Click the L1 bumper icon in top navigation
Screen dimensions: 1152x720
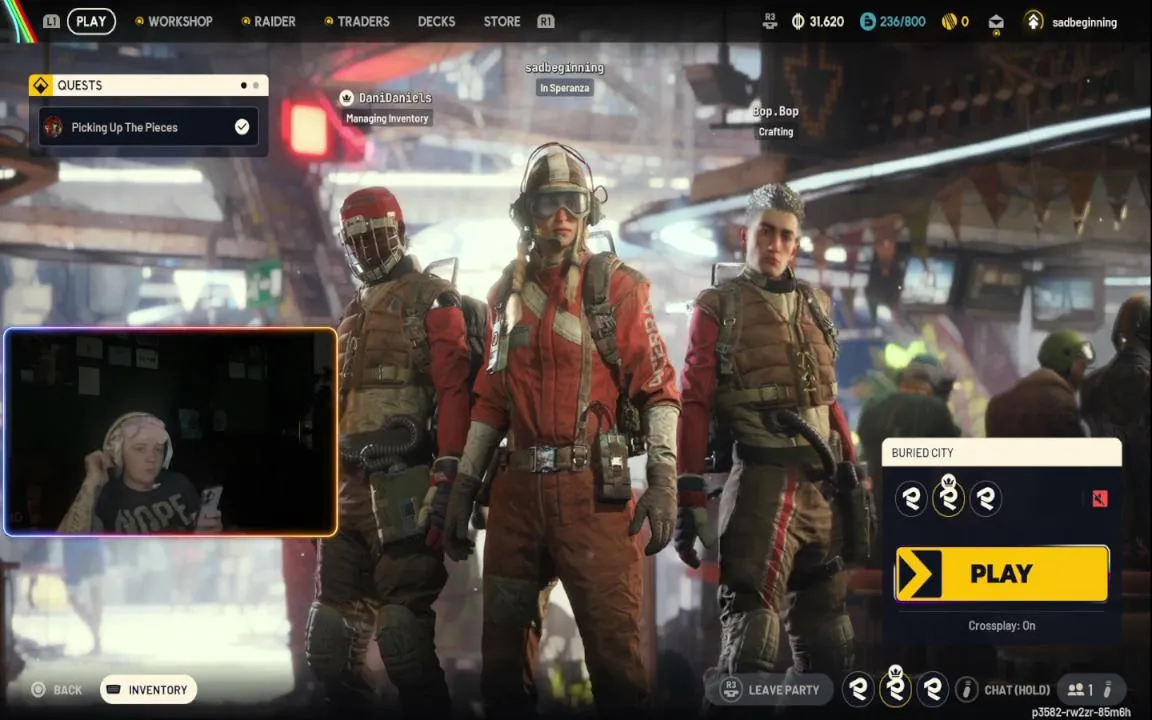[x=51, y=21]
